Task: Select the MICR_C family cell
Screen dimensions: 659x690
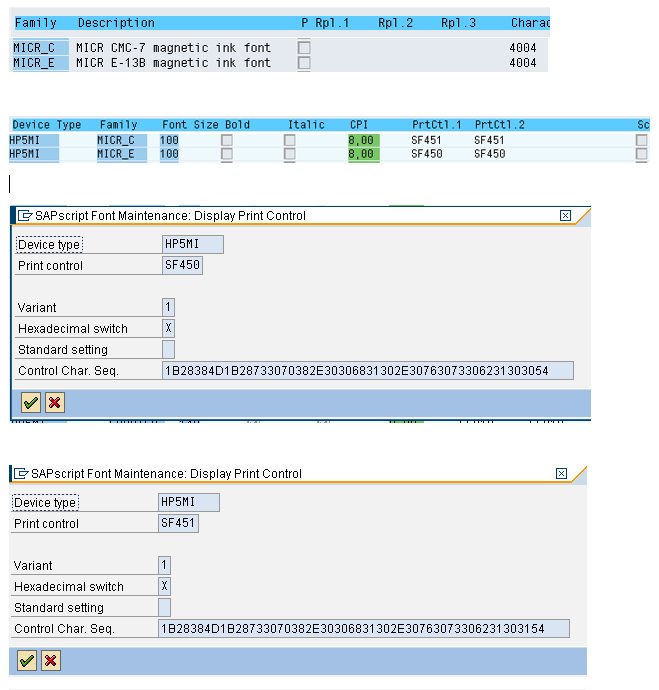Action: pyautogui.click(x=40, y=48)
